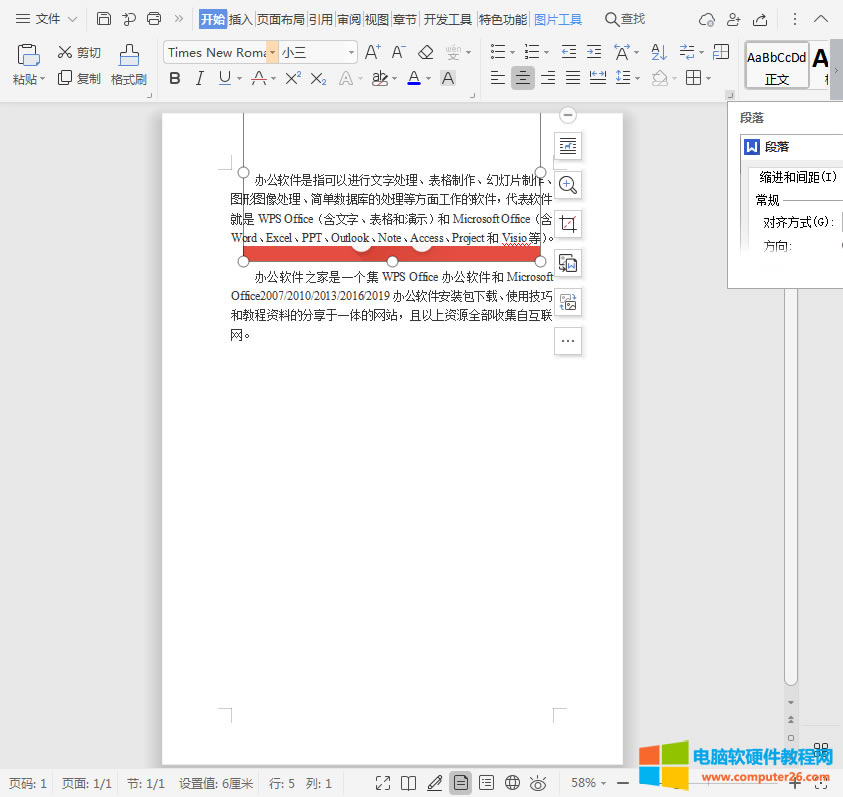Click the sort icon in paragraph group
The height and width of the screenshot is (797, 843).
click(x=659, y=52)
